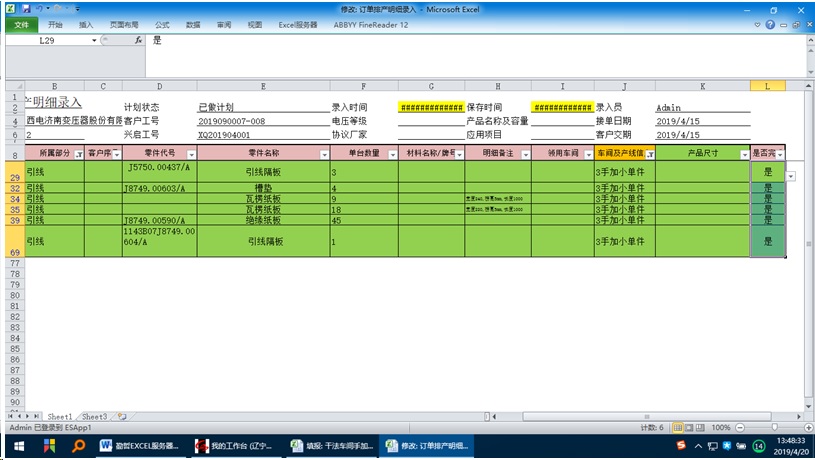Click the Sogou input method tray icon

pyautogui.click(x=680, y=446)
